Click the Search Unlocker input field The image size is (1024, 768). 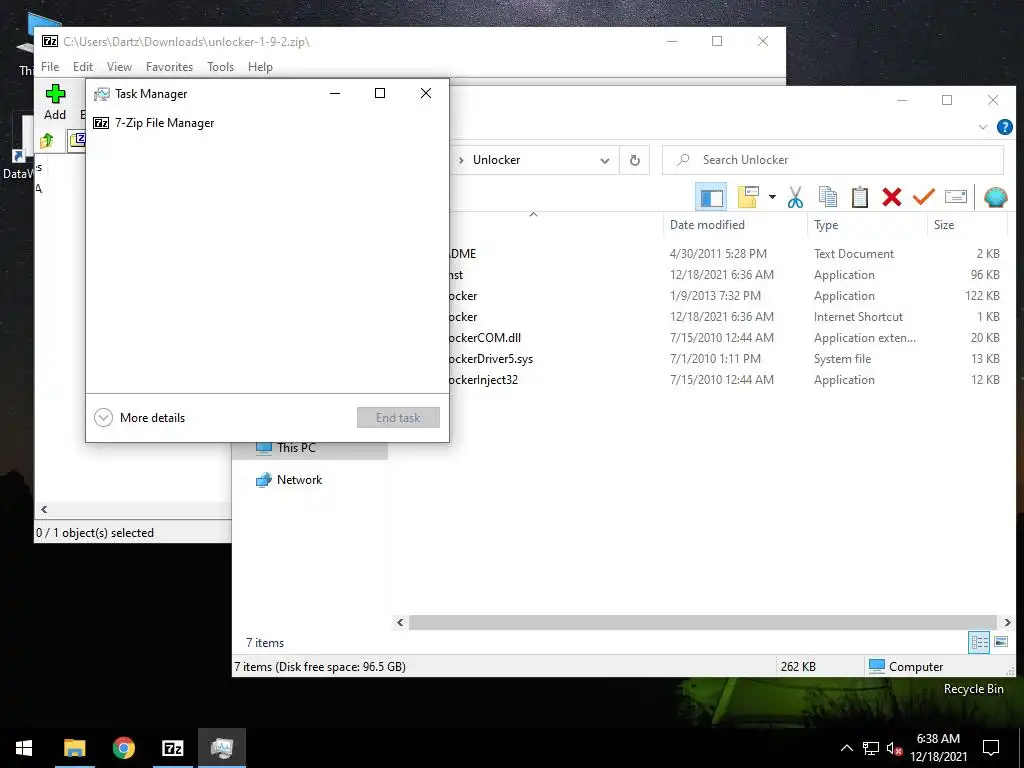point(833,160)
